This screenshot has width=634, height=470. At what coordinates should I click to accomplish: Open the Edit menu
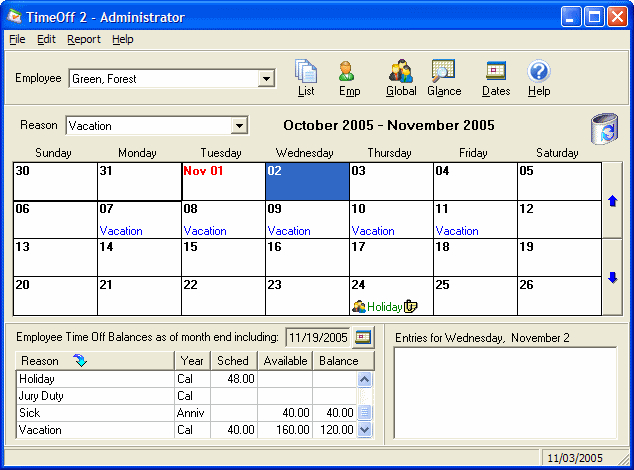pos(46,39)
